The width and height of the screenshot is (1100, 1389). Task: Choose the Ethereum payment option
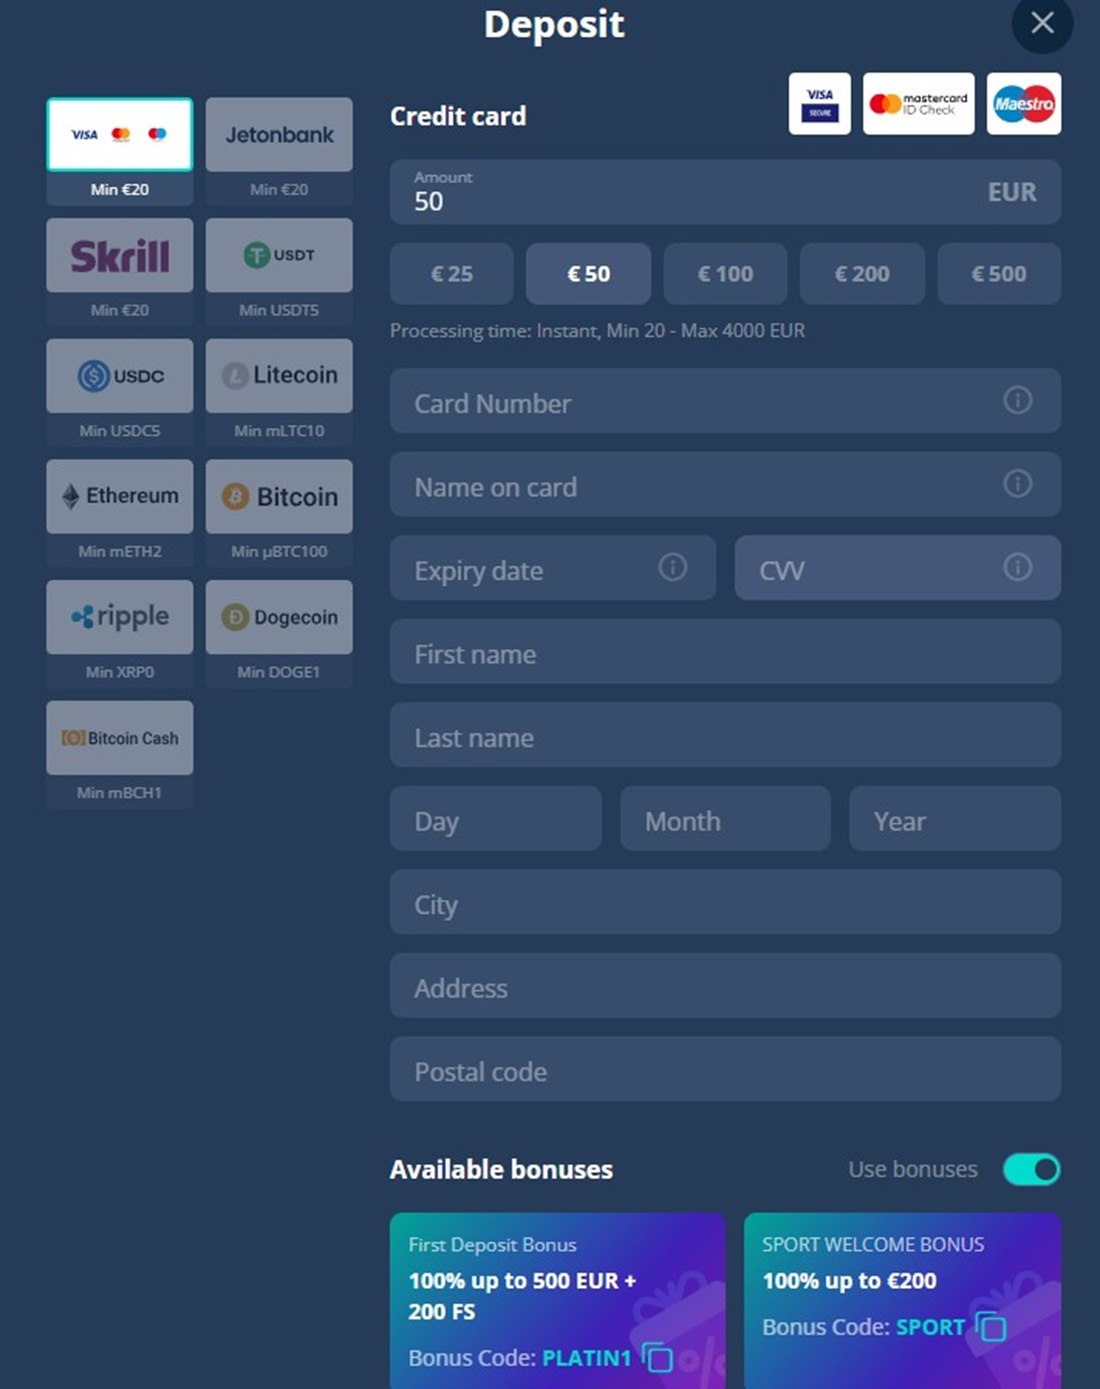(x=120, y=497)
